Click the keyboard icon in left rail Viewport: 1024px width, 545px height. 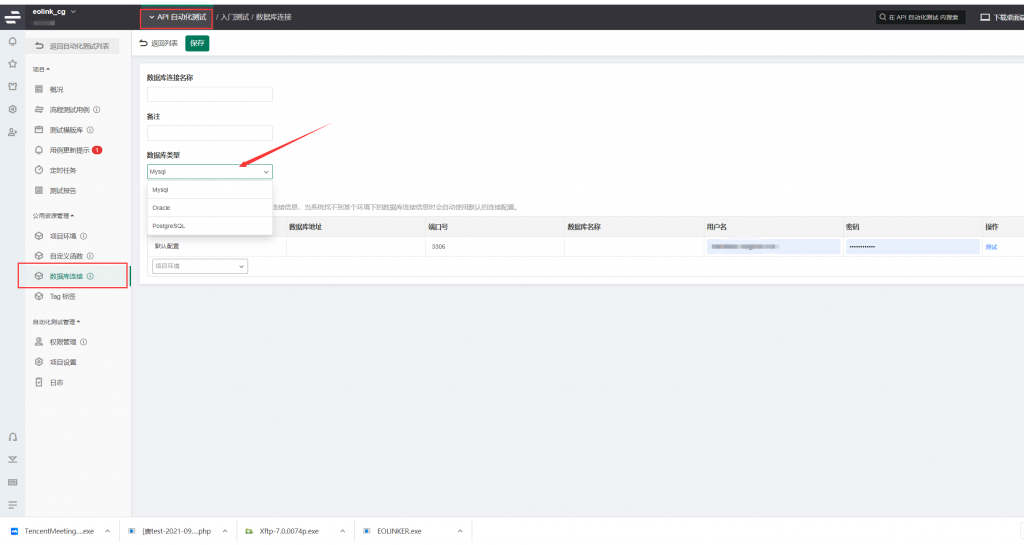12,482
